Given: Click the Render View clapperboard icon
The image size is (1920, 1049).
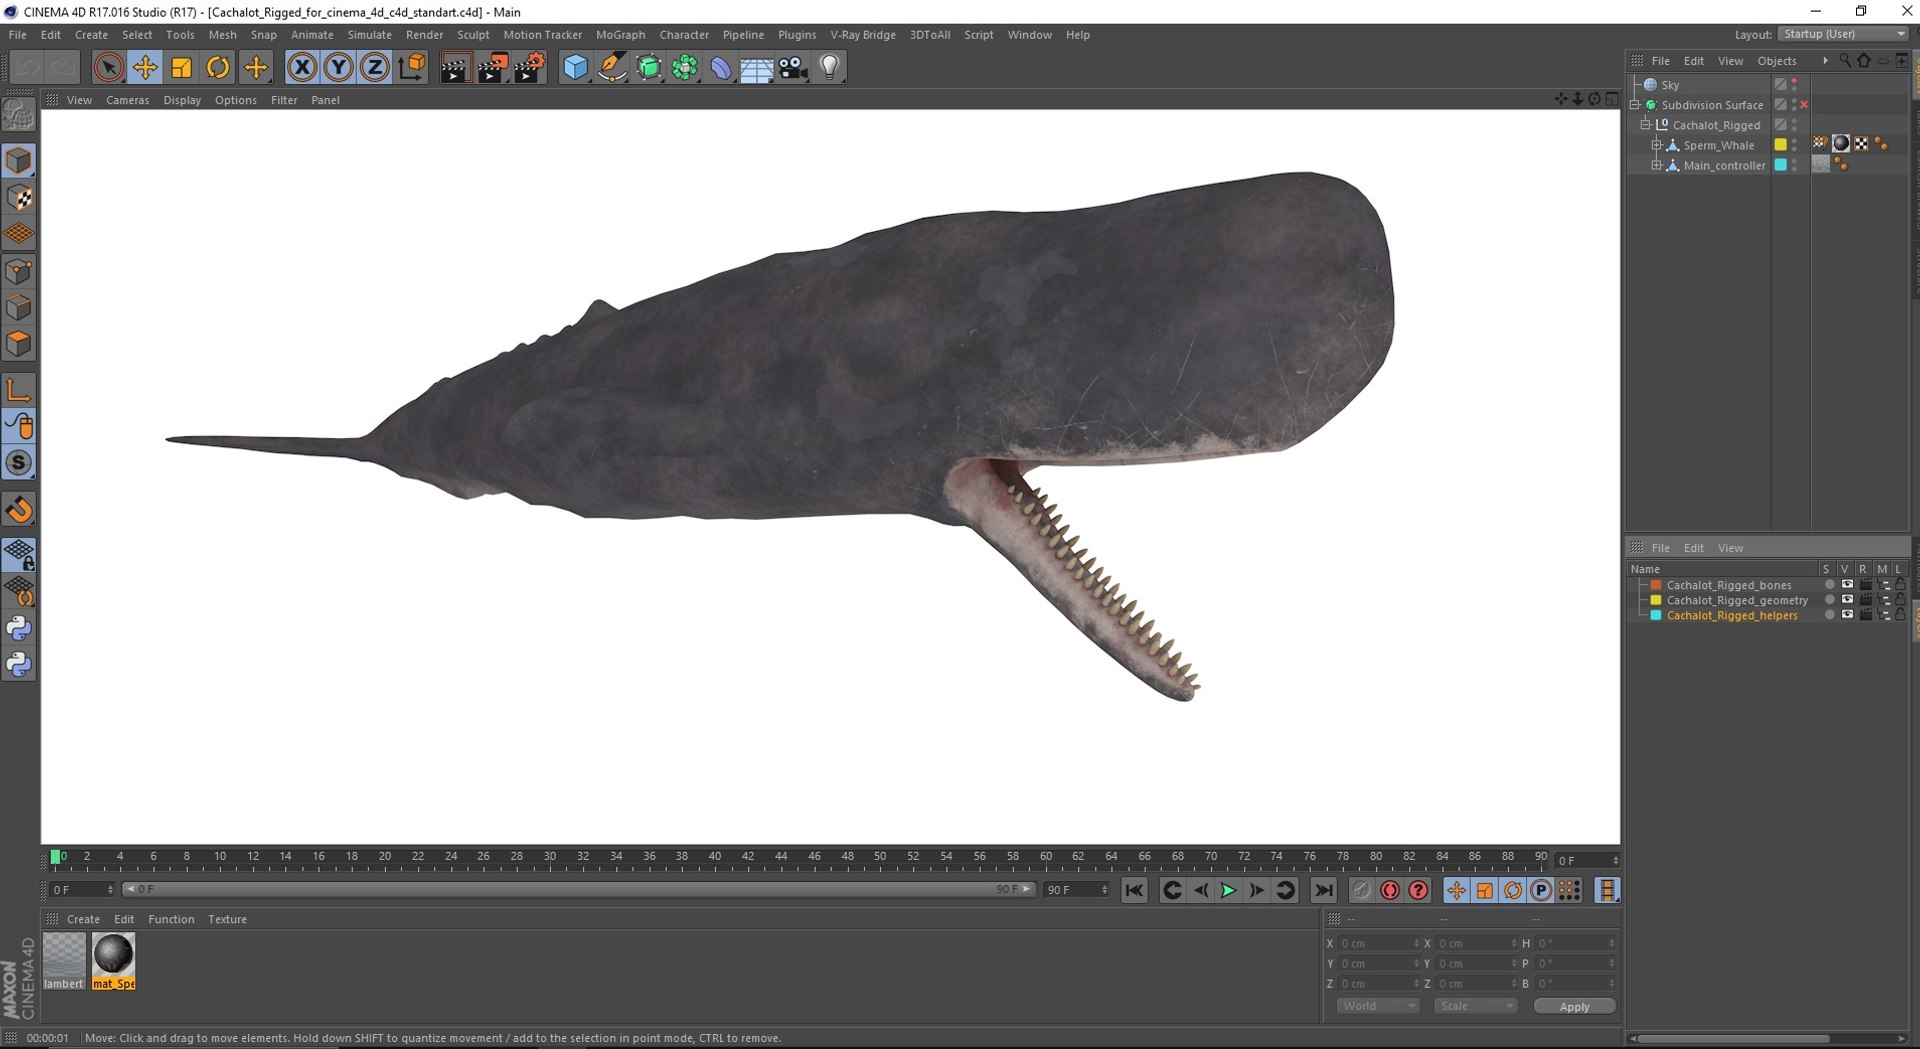Looking at the screenshot, I should point(455,68).
